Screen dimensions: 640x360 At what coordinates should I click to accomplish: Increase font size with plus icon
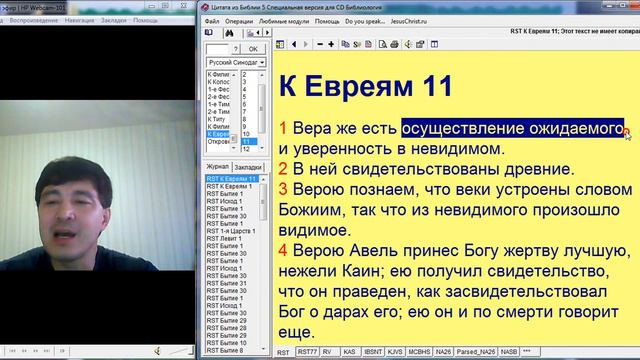331,44
